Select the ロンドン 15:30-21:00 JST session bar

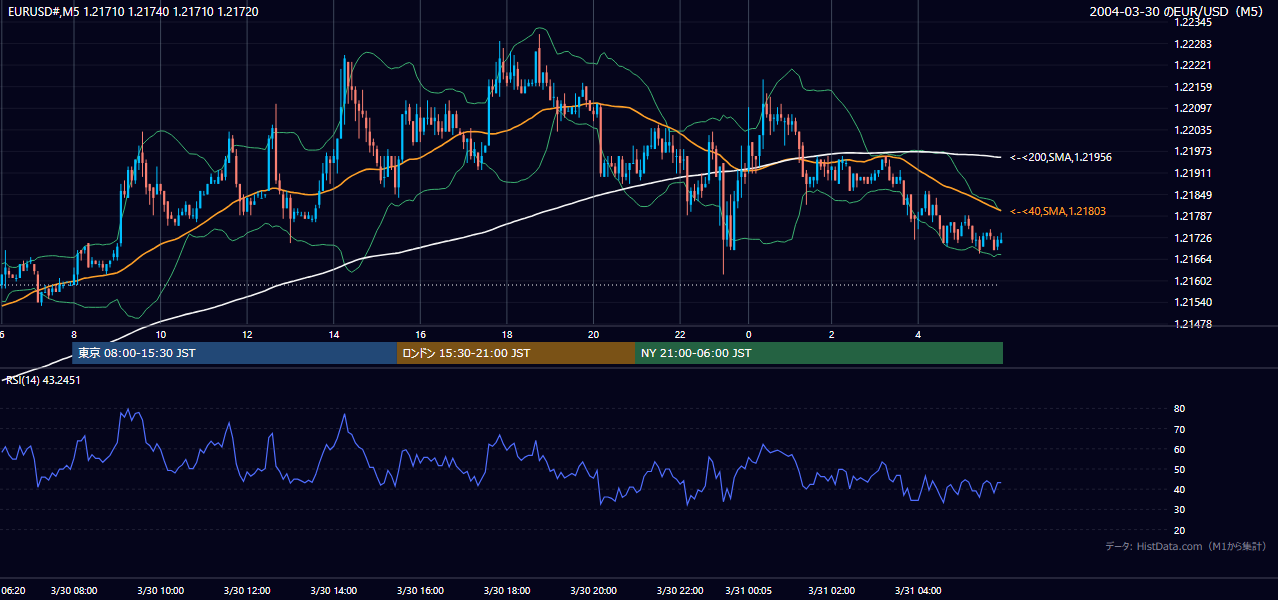tap(516, 353)
